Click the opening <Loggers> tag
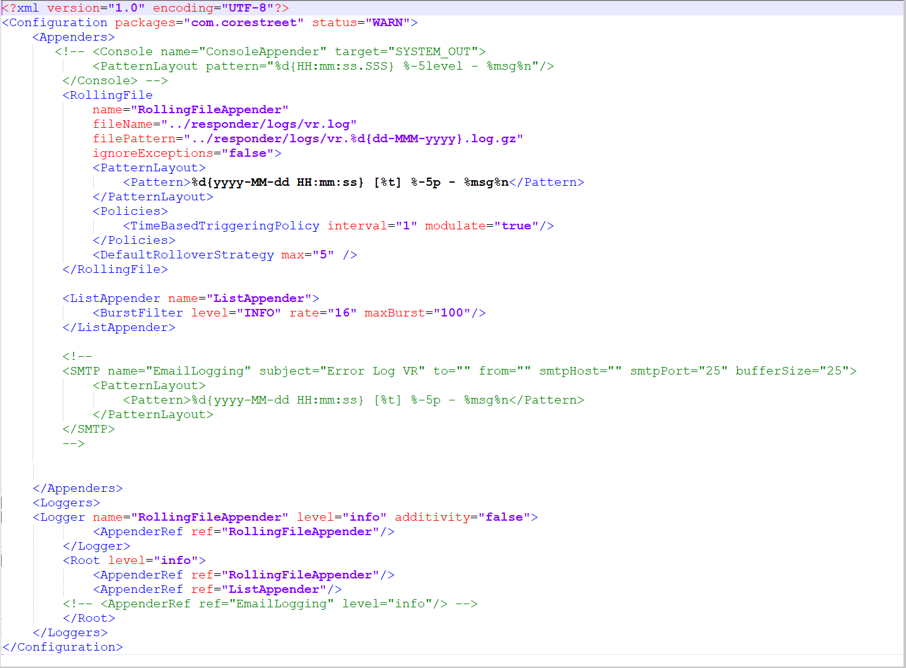This screenshot has width=906, height=668. tap(66, 502)
